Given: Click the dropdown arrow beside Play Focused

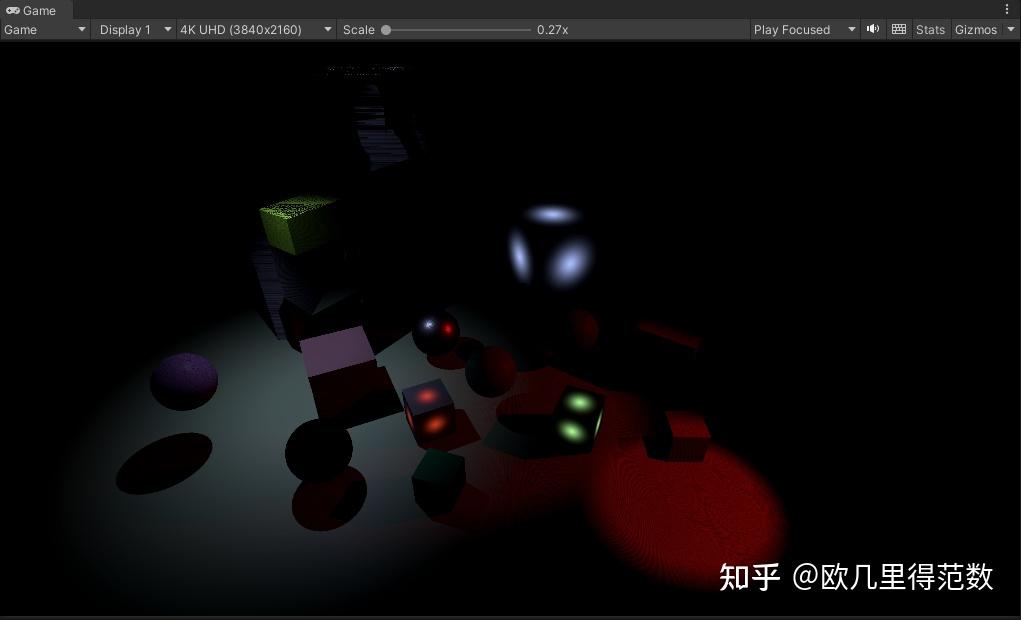Looking at the screenshot, I should [x=851, y=29].
